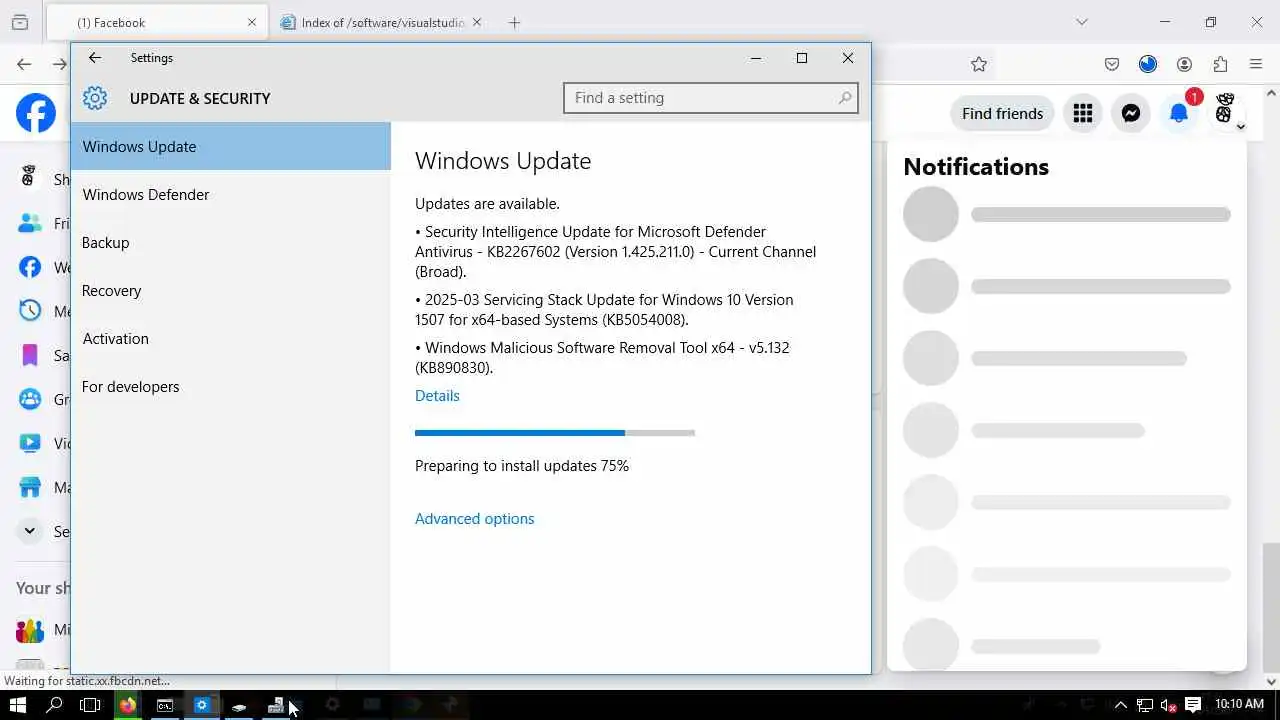
Task: Switch to the Index of /software/visualstudio tab
Action: coord(382,22)
